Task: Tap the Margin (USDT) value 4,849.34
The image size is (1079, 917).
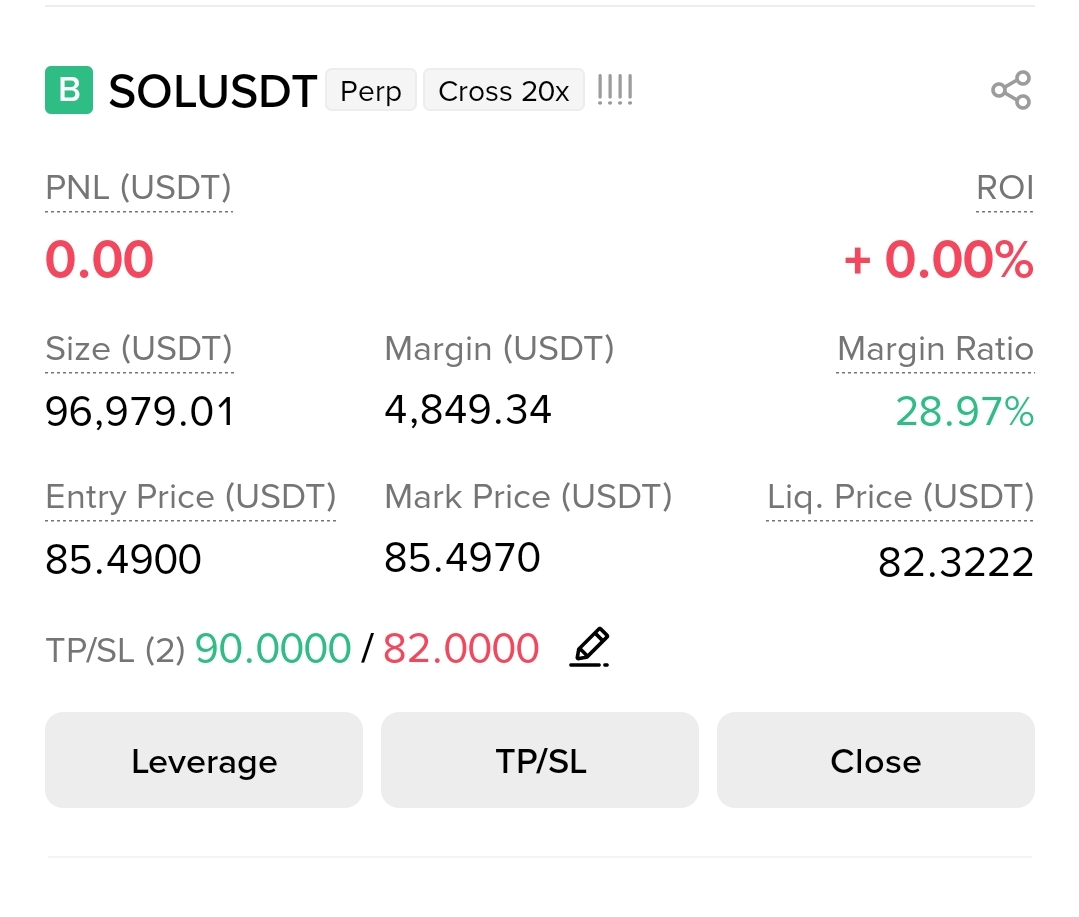Action: (468, 410)
